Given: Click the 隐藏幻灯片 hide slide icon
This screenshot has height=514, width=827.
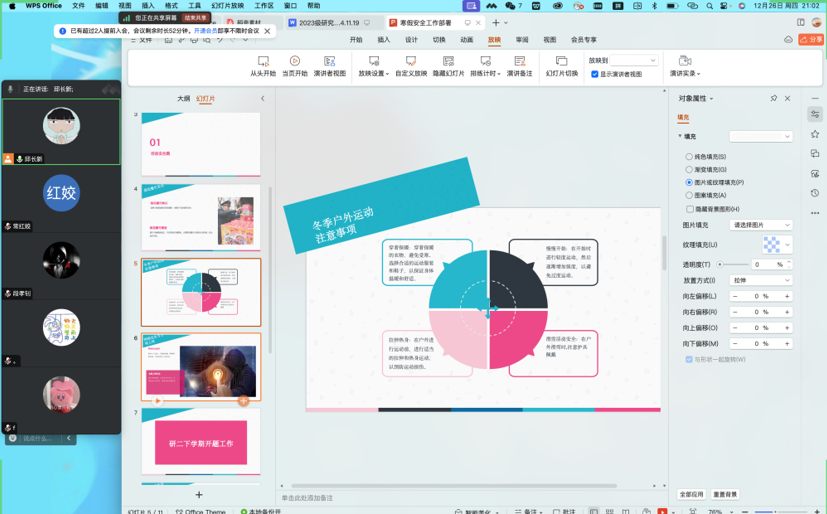Looking at the screenshot, I should point(448,62).
